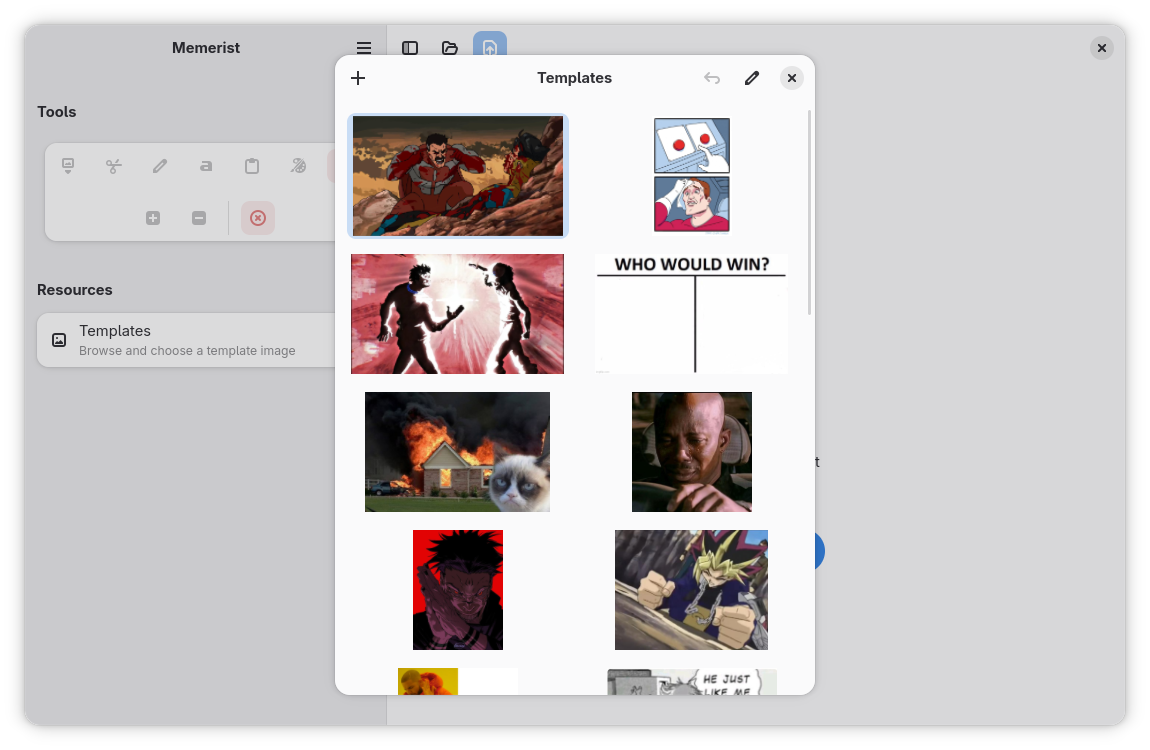This screenshot has width=1150, height=750.
Task: Select the burning house grumpy cat template
Action: (x=458, y=452)
